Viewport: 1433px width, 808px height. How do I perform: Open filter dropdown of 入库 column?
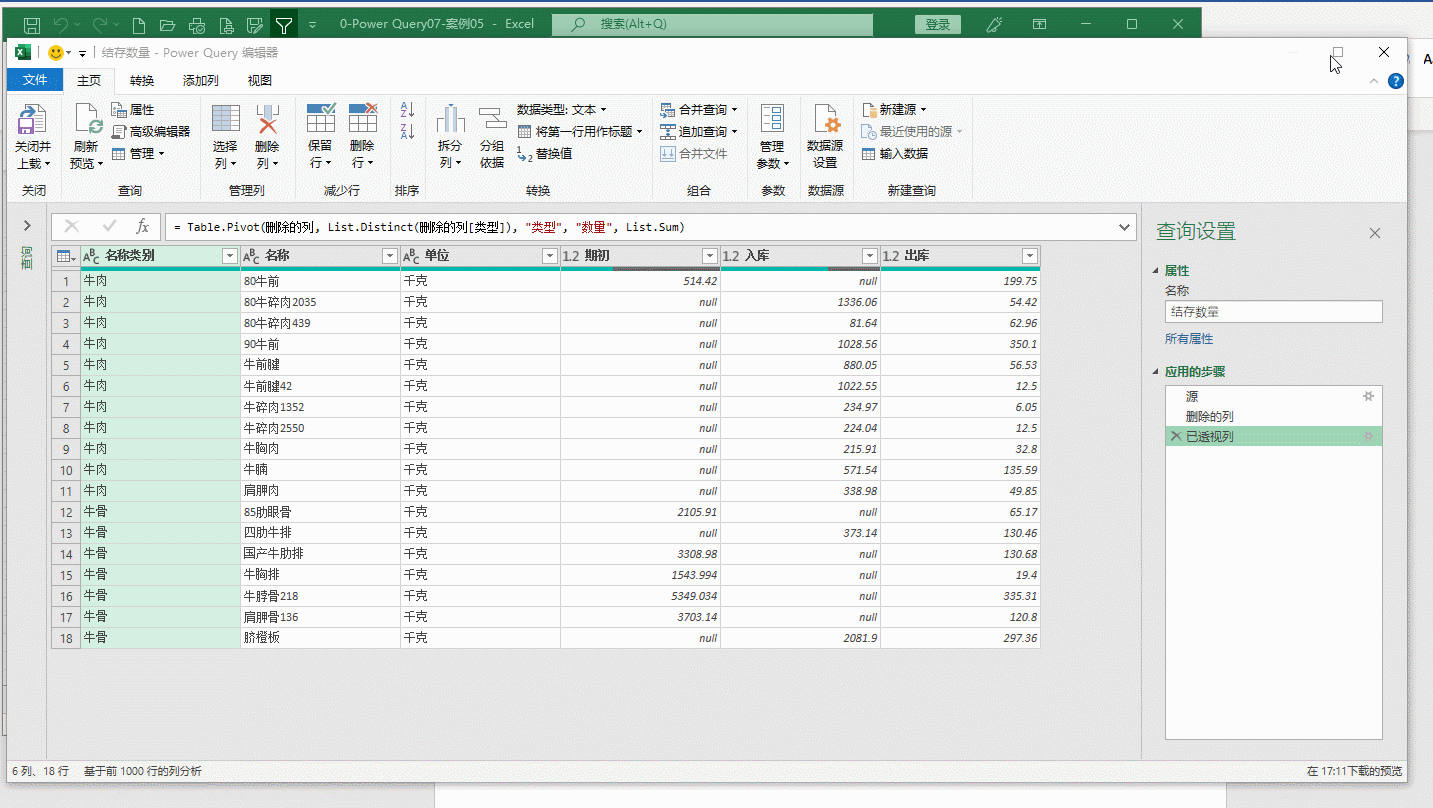(x=869, y=257)
